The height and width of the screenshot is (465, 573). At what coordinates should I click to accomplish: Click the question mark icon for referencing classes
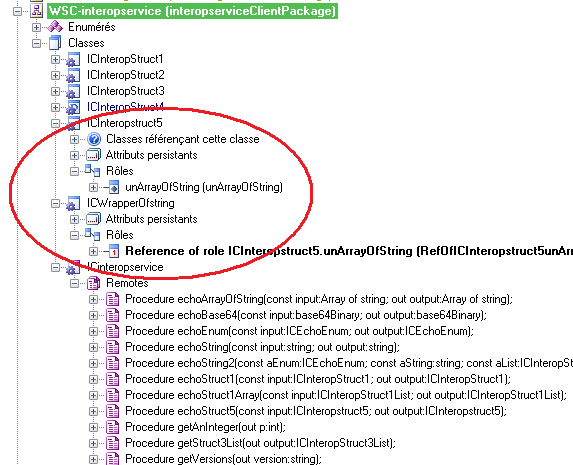tap(94, 139)
